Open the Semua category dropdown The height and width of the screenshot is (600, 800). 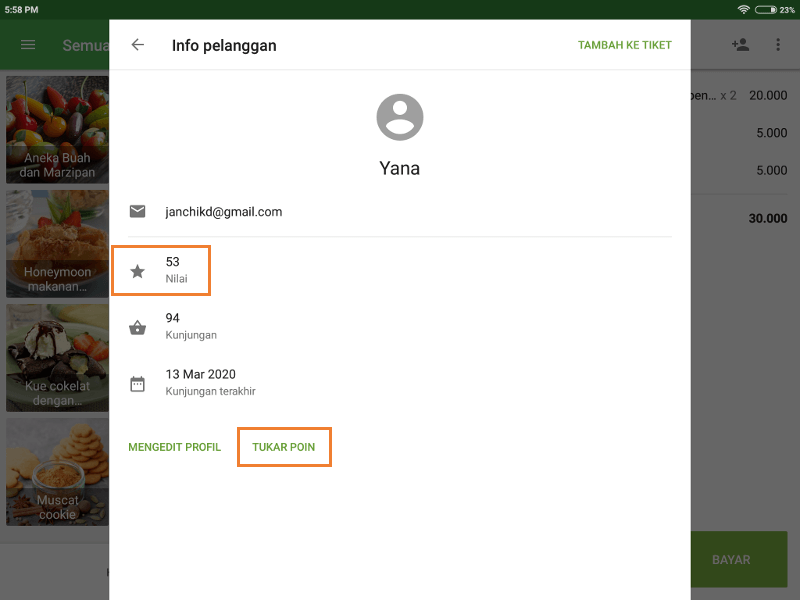click(x=86, y=44)
